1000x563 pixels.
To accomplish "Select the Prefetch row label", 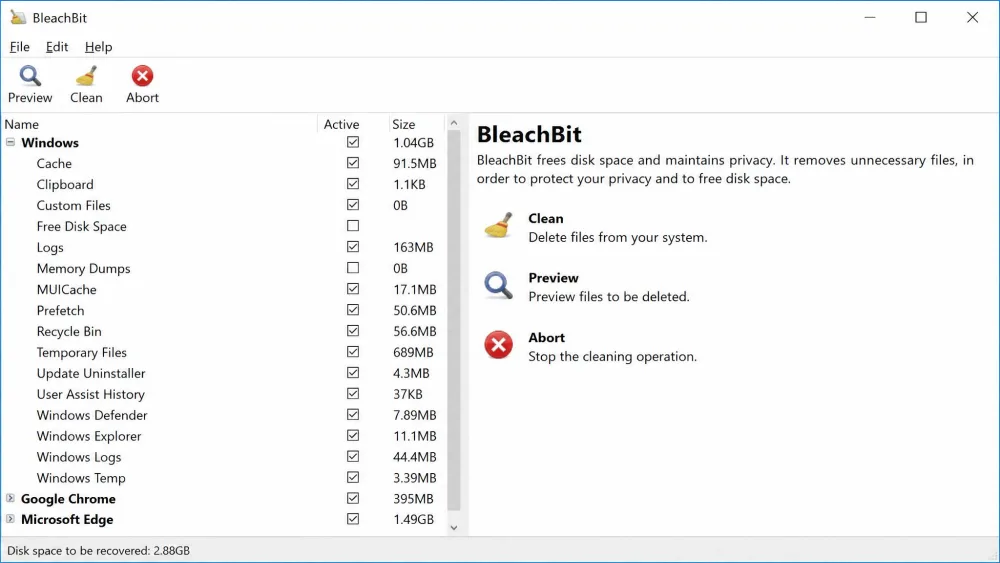I will tap(61, 311).
